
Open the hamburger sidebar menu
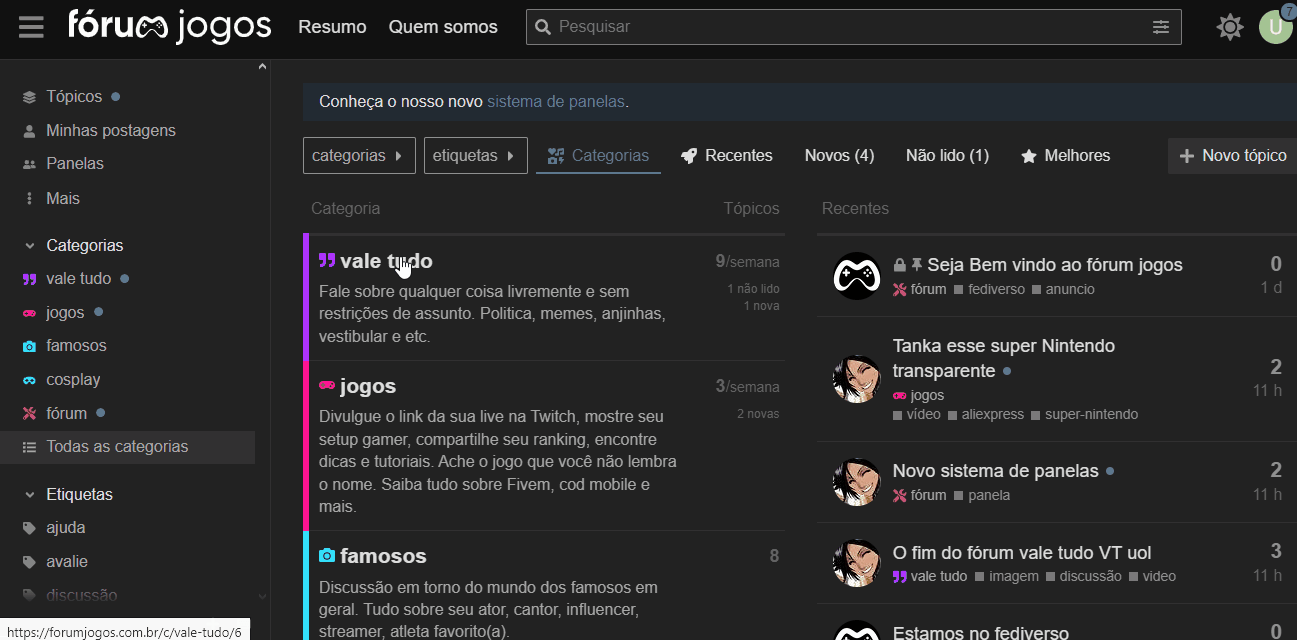(x=31, y=27)
